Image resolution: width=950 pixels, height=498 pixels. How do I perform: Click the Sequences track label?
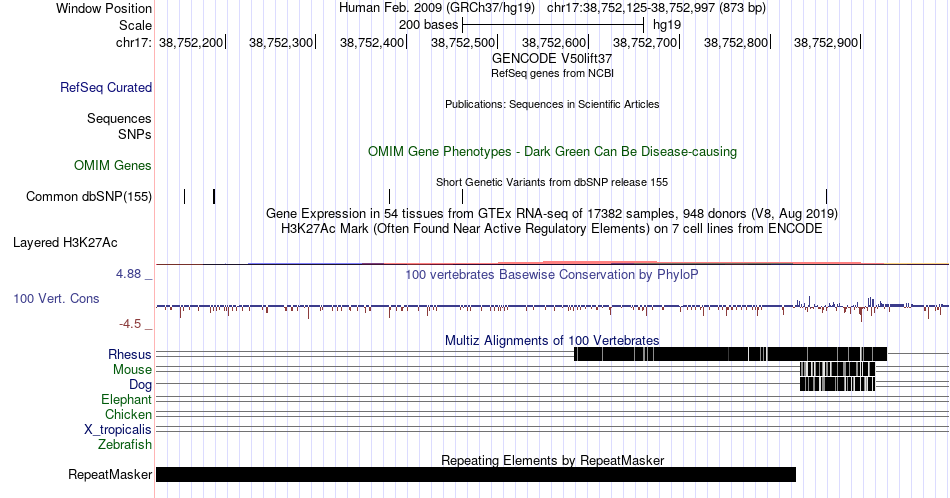(x=119, y=118)
